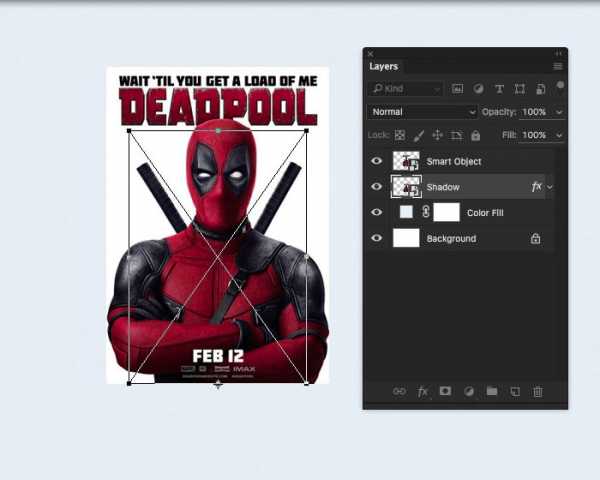Open the Opacity slider dropdown arrow

point(558,112)
